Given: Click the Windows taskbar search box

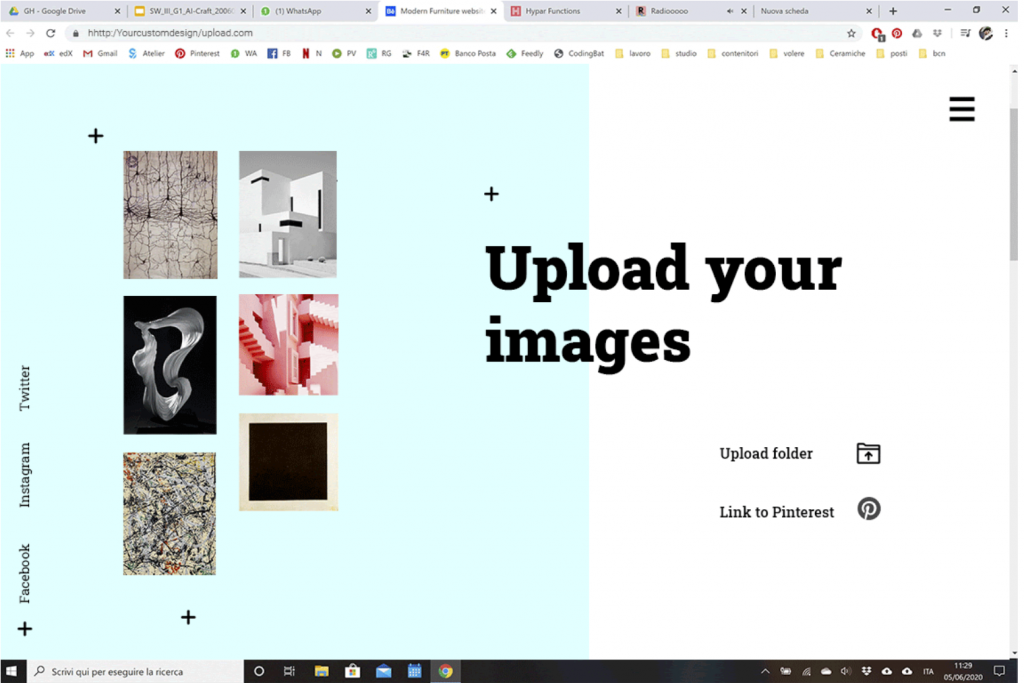Looking at the screenshot, I should [140, 671].
